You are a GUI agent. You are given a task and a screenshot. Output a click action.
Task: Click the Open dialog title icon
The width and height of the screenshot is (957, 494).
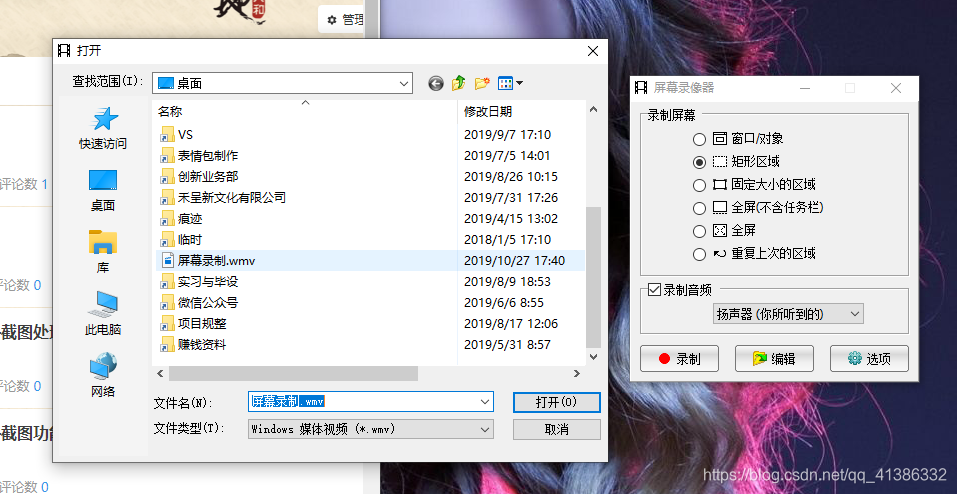pos(64,51)
